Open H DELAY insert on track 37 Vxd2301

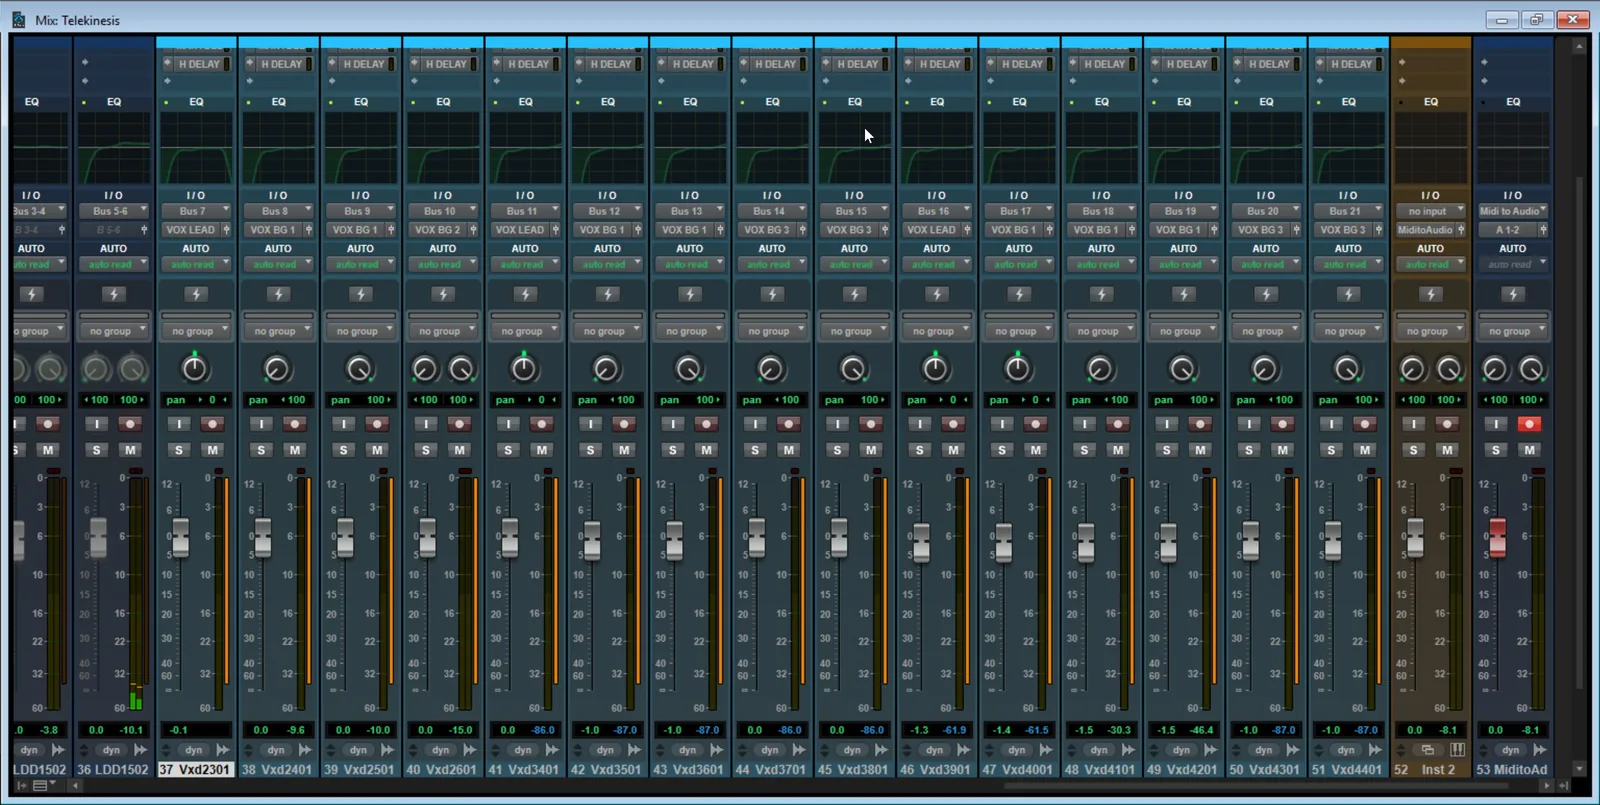coord(199,64)
